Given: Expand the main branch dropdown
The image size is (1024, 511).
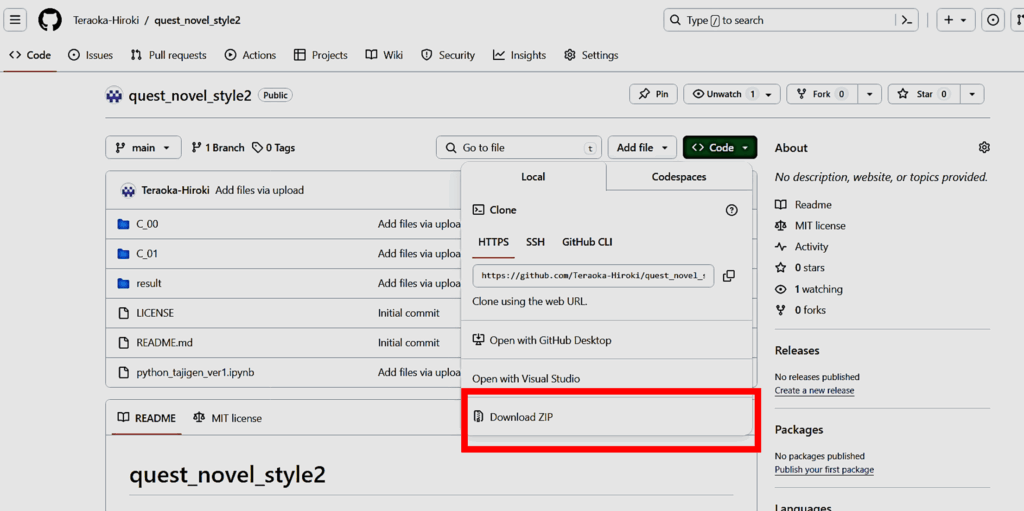Looking at the screenshot, I should click(143, 148).
